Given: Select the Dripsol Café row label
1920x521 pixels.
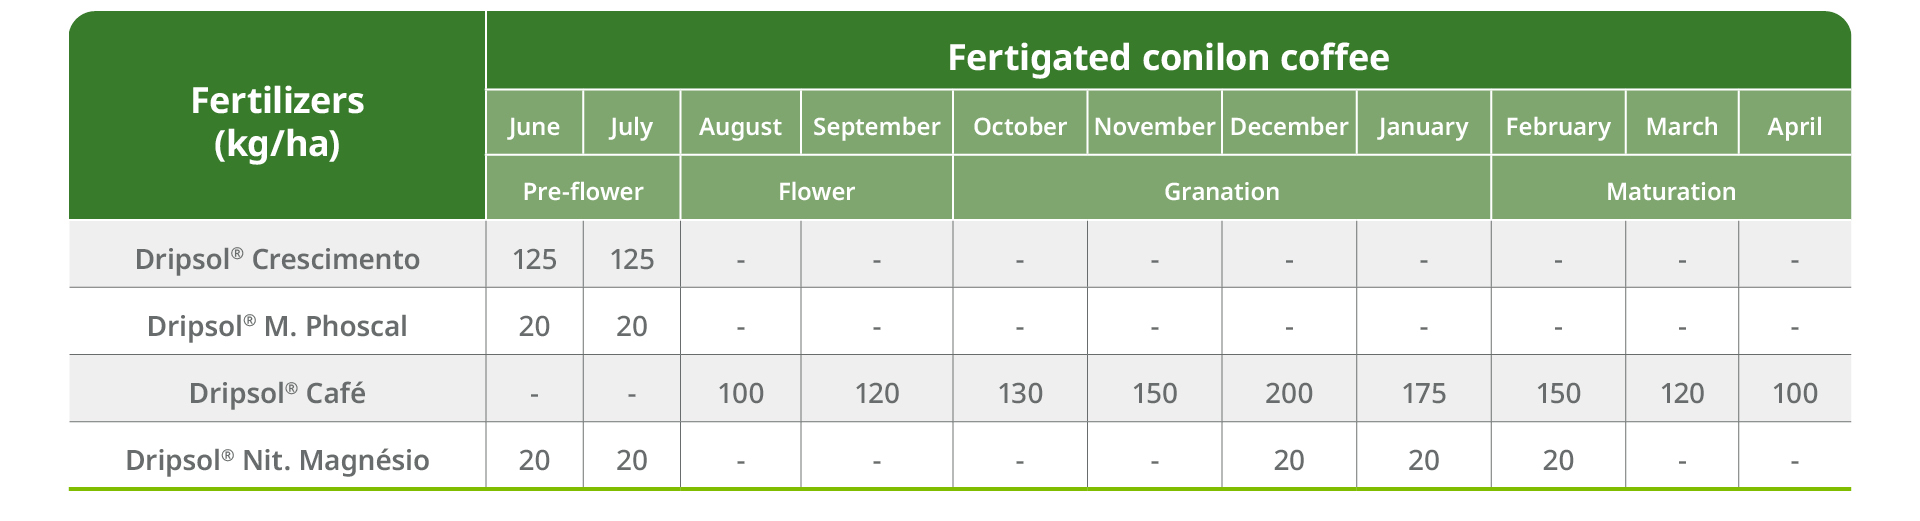Looking at the screenshot, I should (x=277, y=392).
